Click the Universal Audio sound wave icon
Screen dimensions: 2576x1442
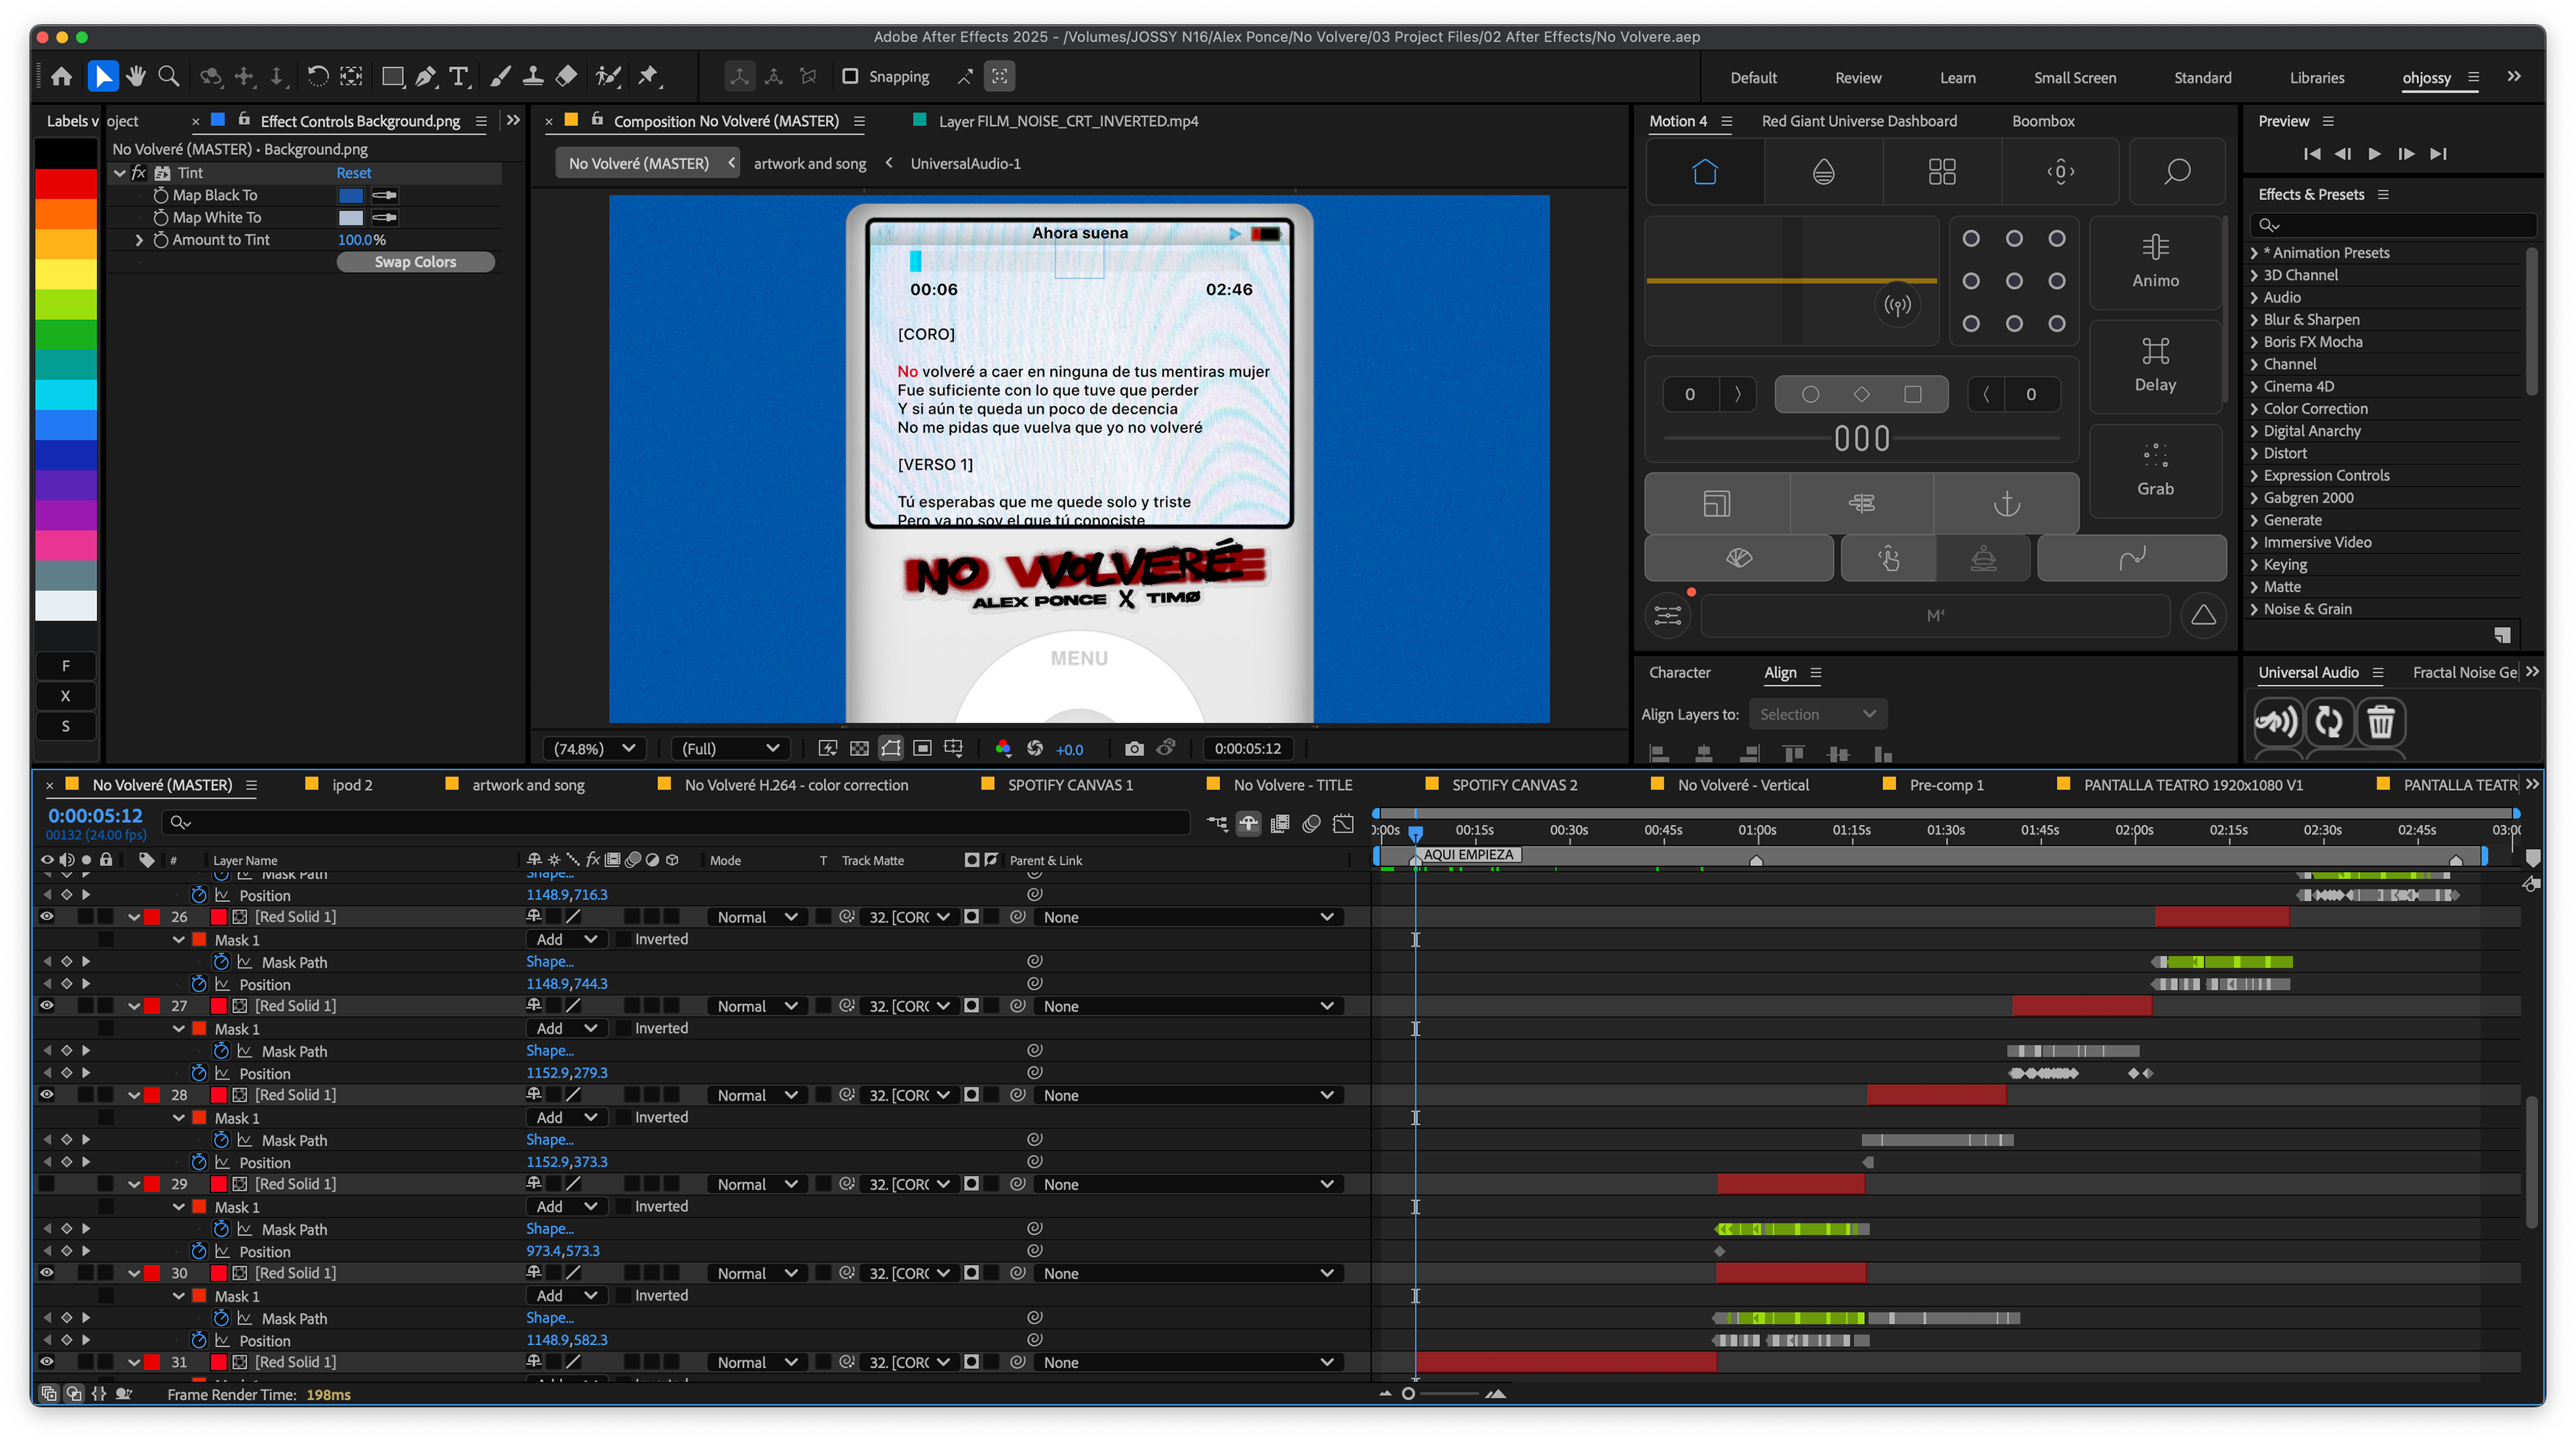(2277, 721)
